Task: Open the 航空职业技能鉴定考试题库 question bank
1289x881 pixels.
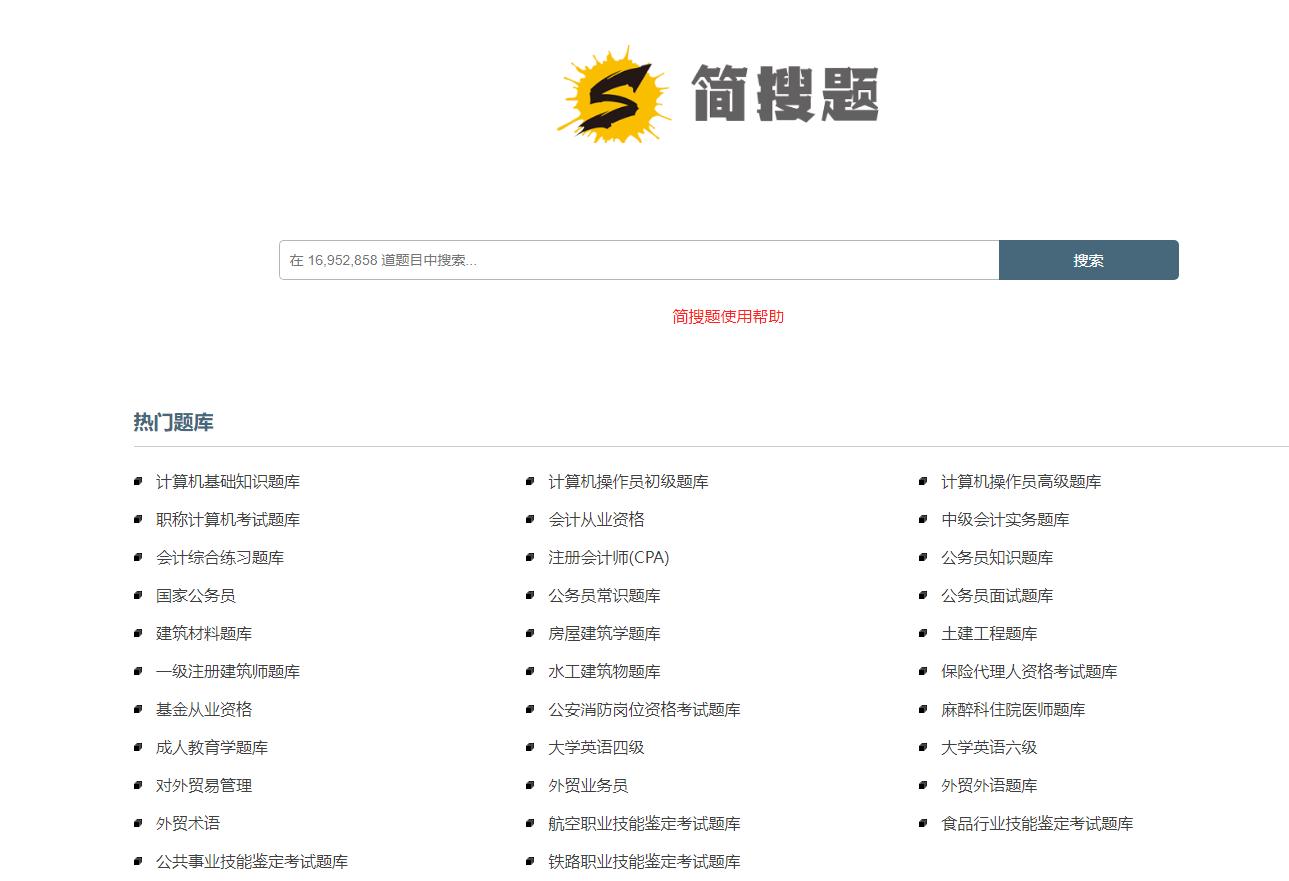Action: tap(642, 823)
